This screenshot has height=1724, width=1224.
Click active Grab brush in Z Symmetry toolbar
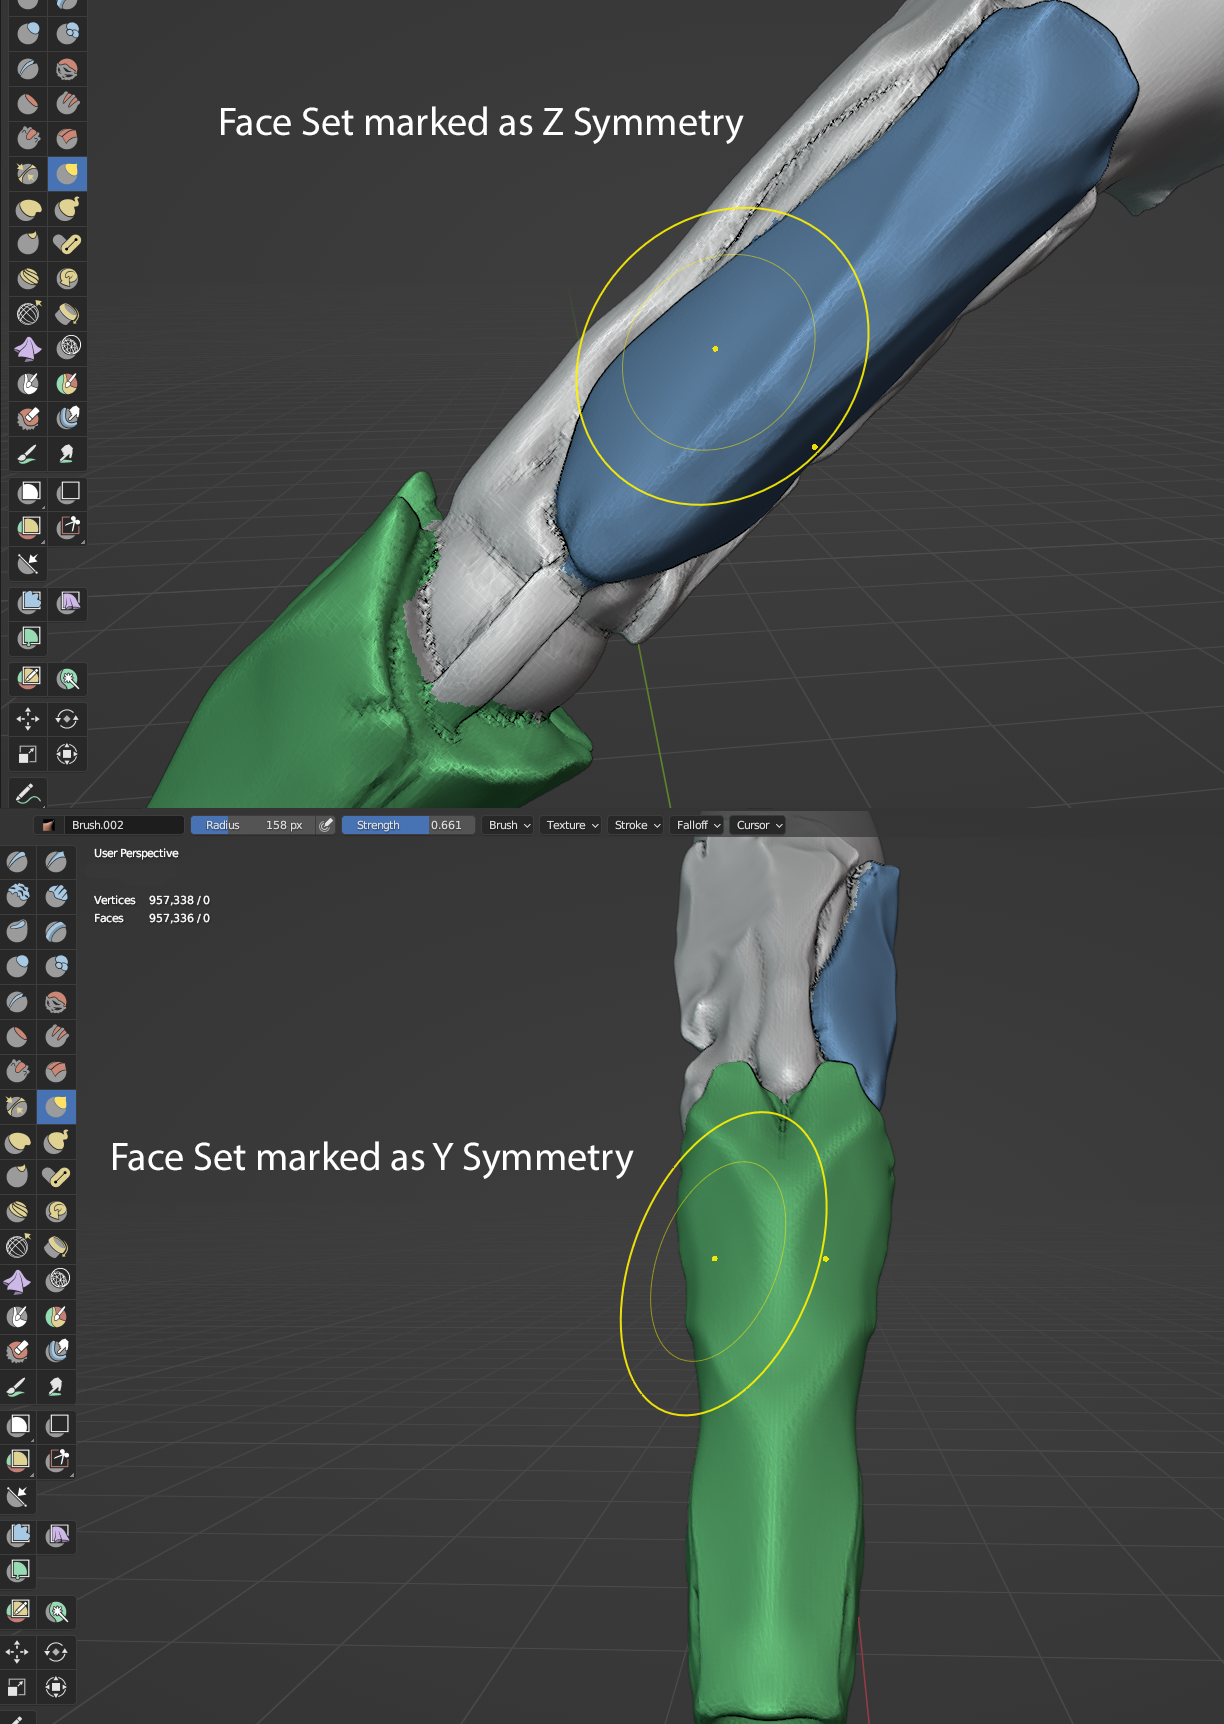click(67, 174)
